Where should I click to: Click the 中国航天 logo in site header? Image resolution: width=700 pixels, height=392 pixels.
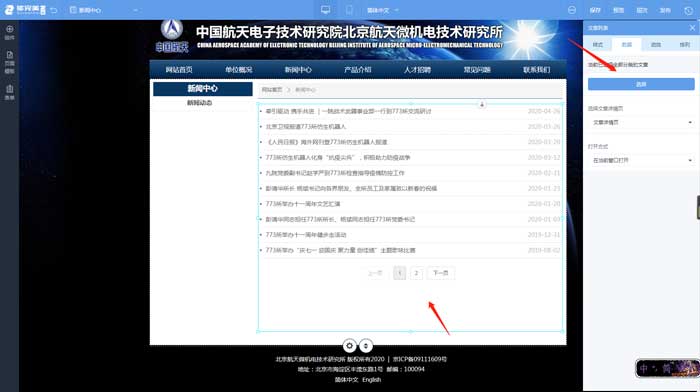click(x=172, y=36)
